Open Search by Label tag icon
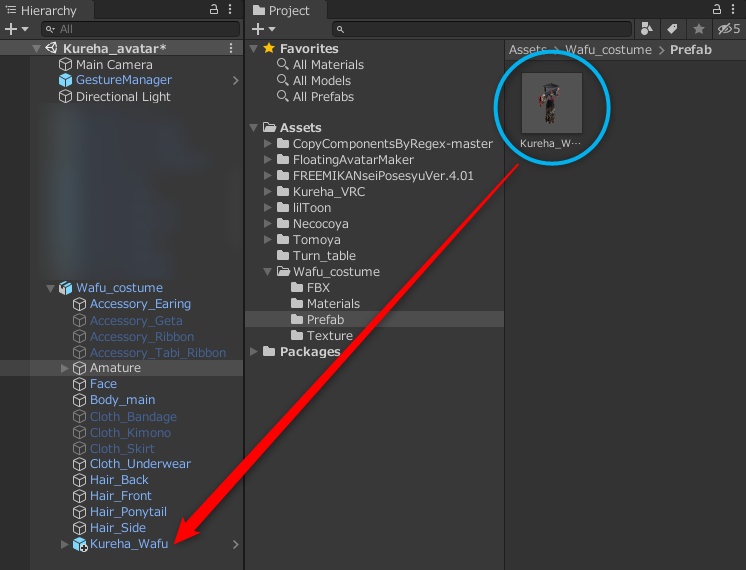The image size is (746, 570). (672, 29)
